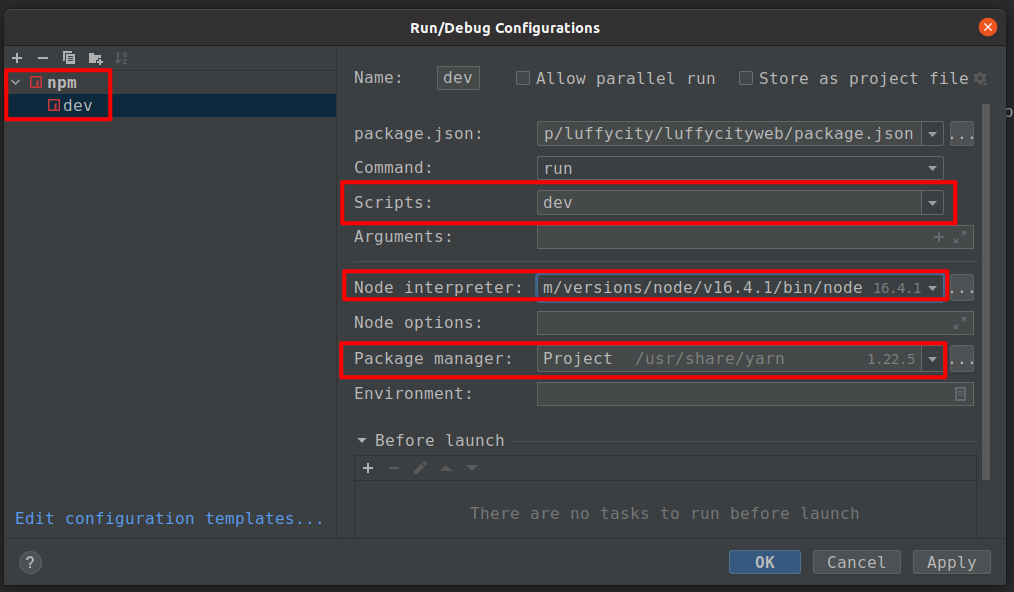Add a new run configuration
This screenshot has height=592, width=1014.
click(17, 58)
